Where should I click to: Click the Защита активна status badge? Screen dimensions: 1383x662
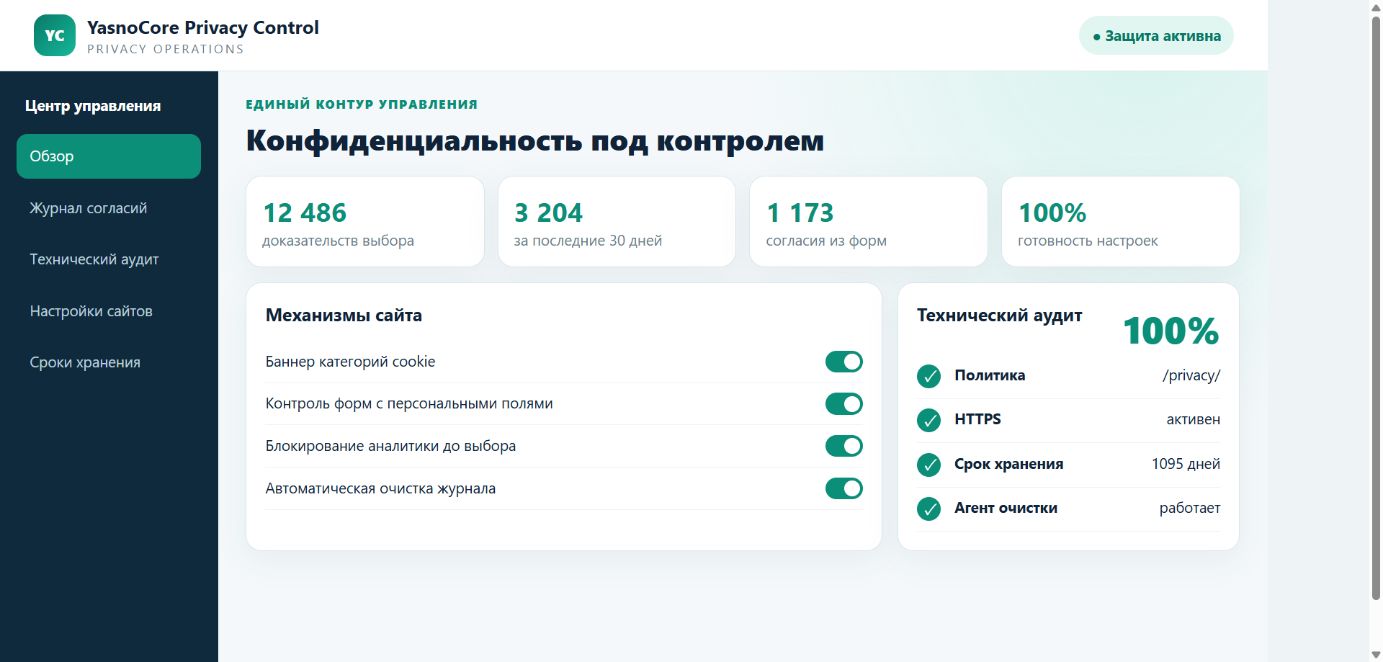pos(1156,36)
